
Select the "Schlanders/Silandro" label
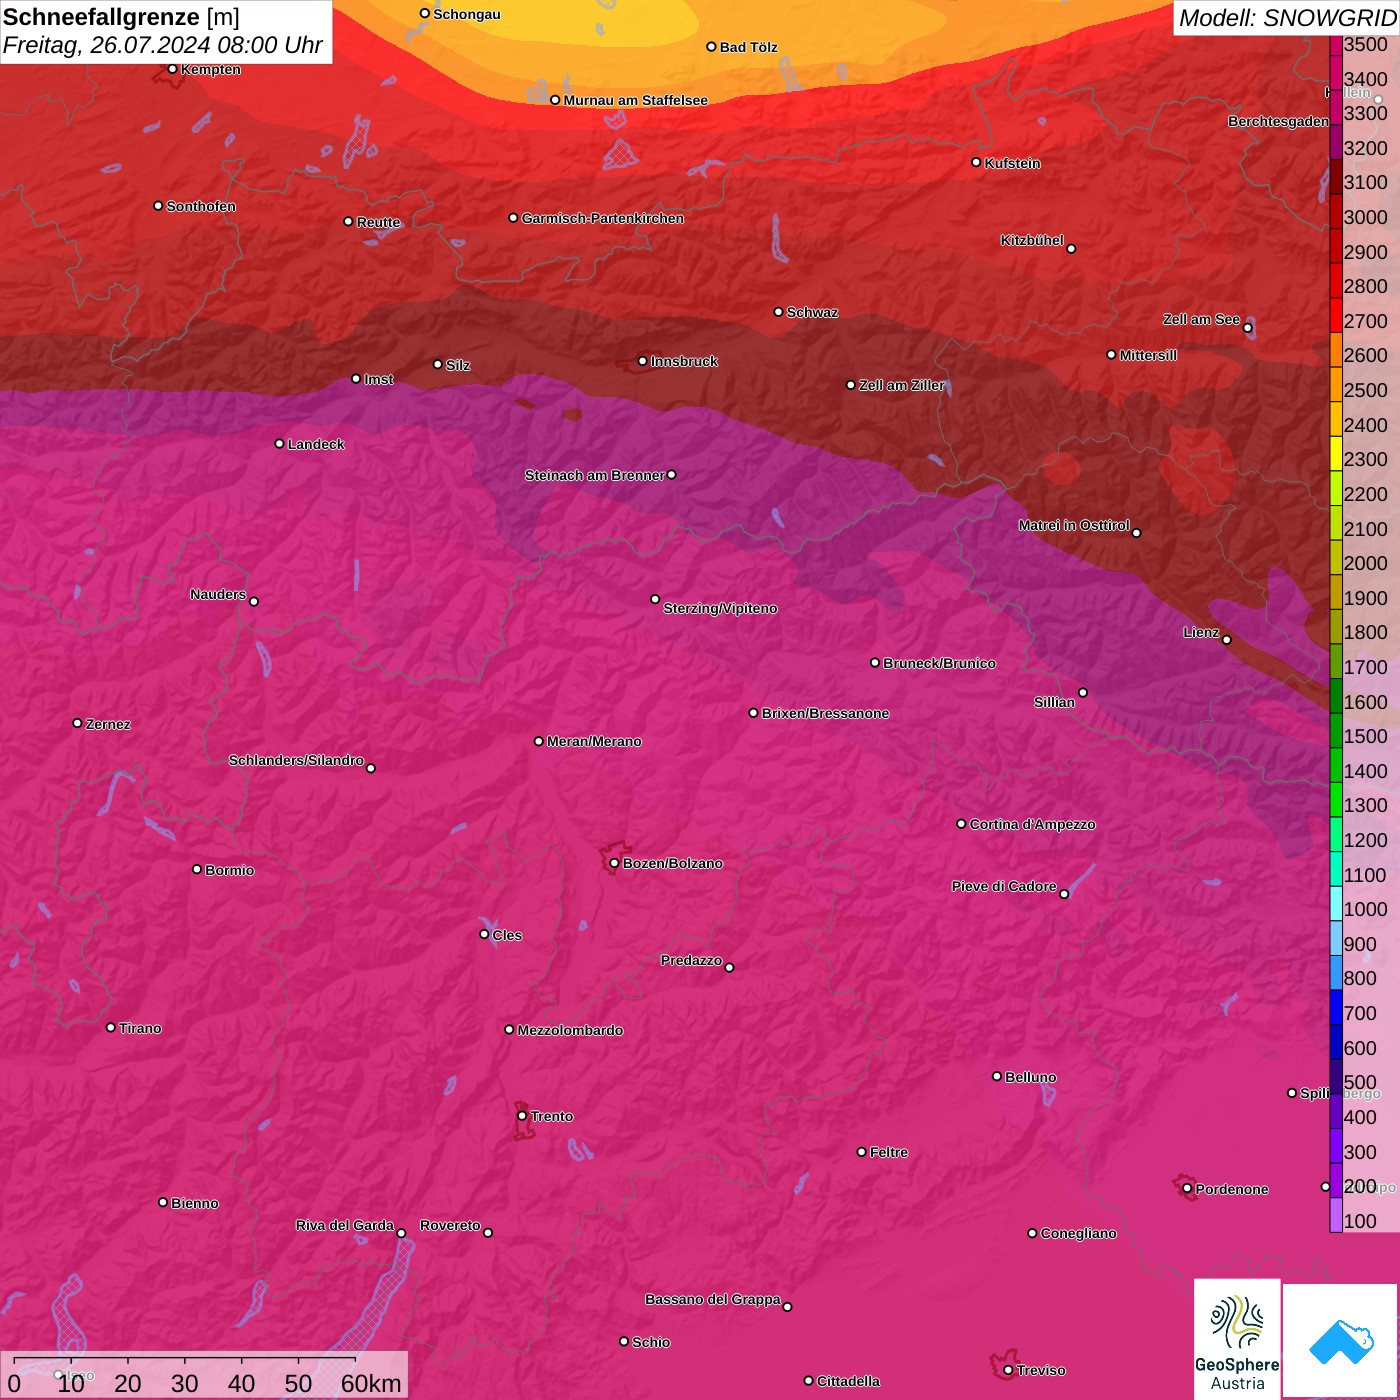(296, 760)
